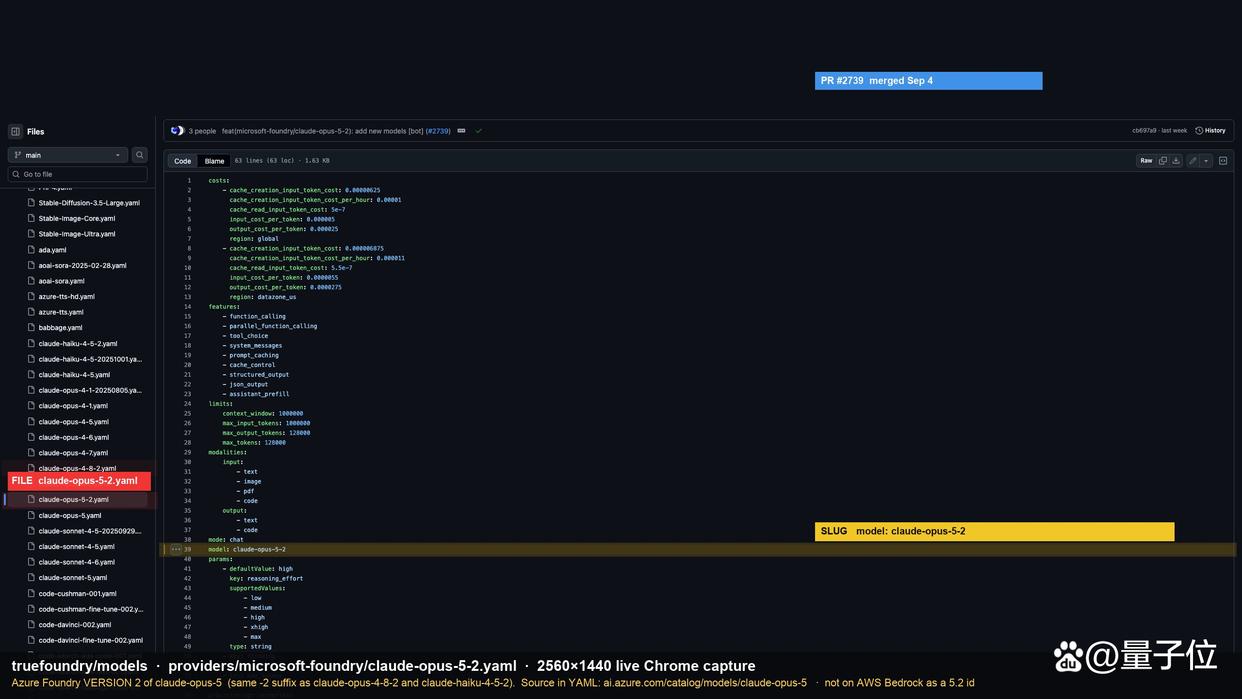Collapse the Files side panel icon
The height and width of the screenshot is (699, 1242).
(x=15, y=131)
